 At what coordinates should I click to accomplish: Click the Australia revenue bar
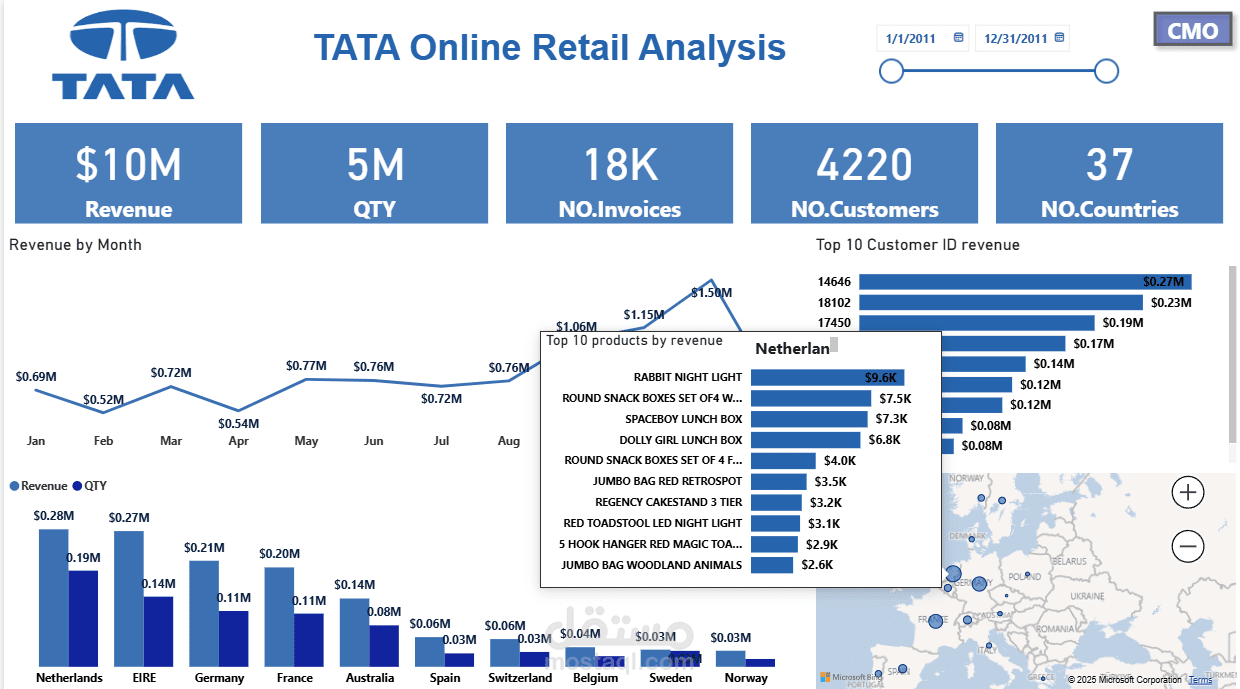click(354, 633)
